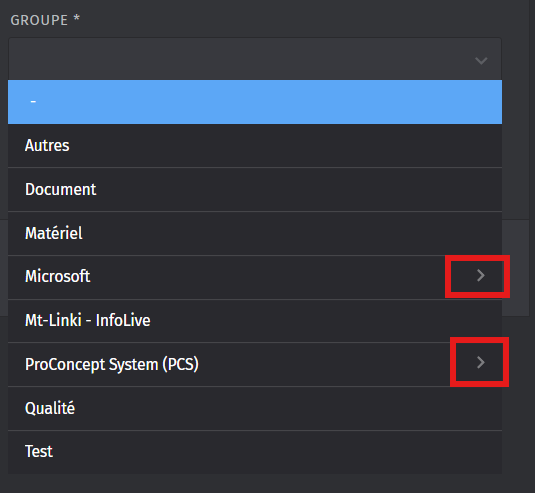The image size is (535, 493).
Task: Click the GROUPE field label
Action: point(39,20)
